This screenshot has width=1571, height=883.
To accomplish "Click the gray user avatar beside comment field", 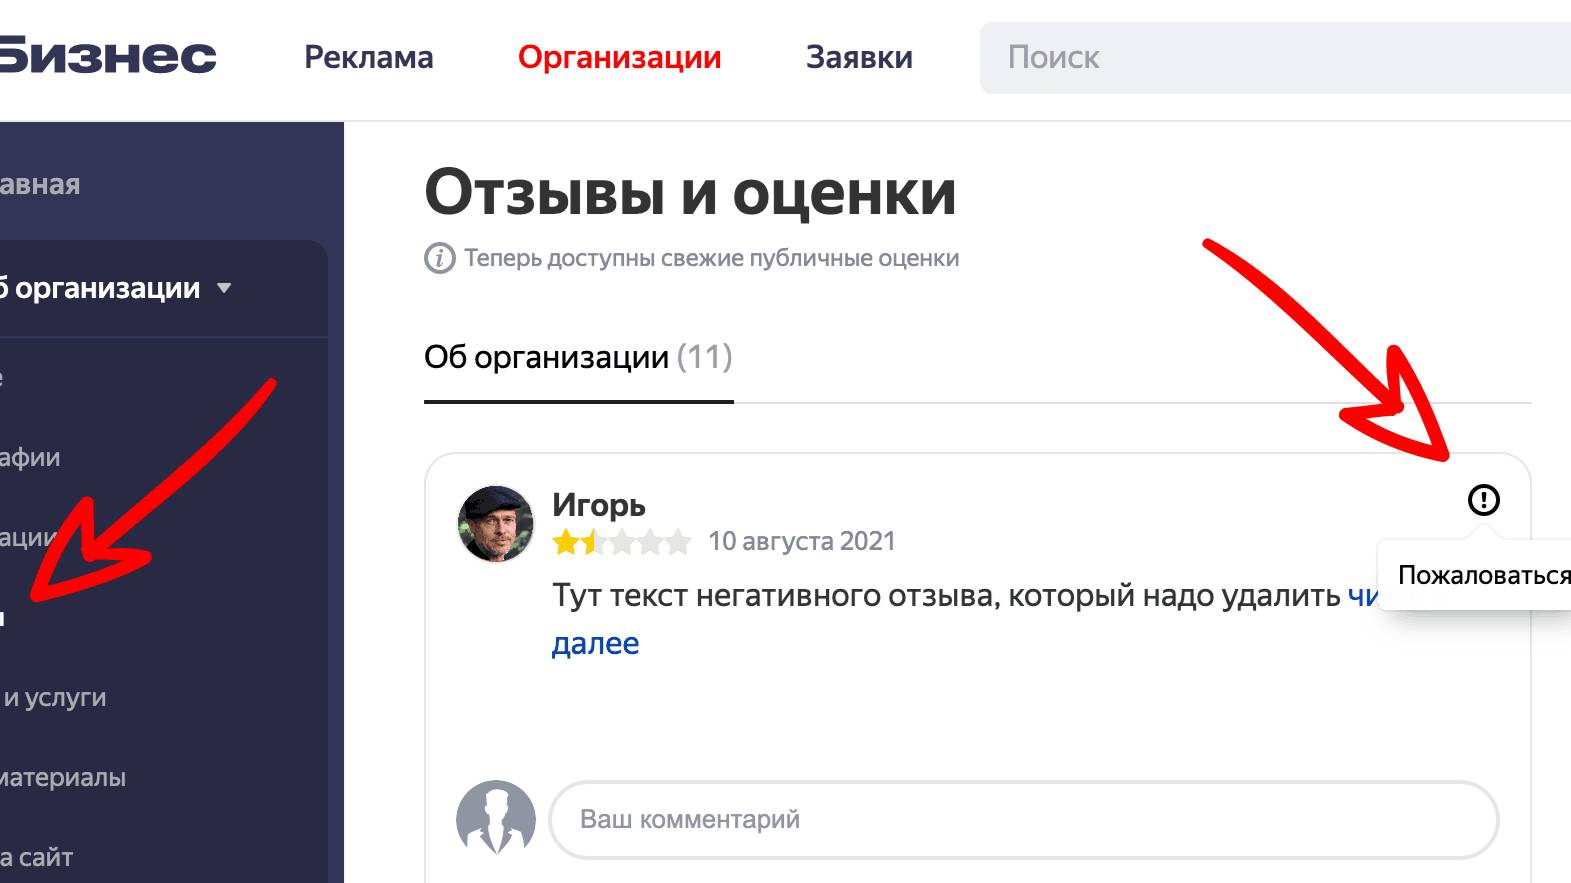I will [496, 819].
